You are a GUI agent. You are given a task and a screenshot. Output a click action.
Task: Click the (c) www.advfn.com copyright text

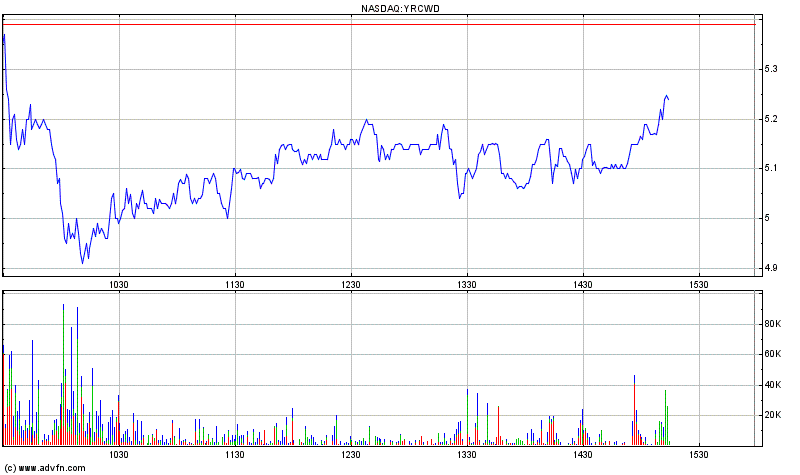[45, 468]
